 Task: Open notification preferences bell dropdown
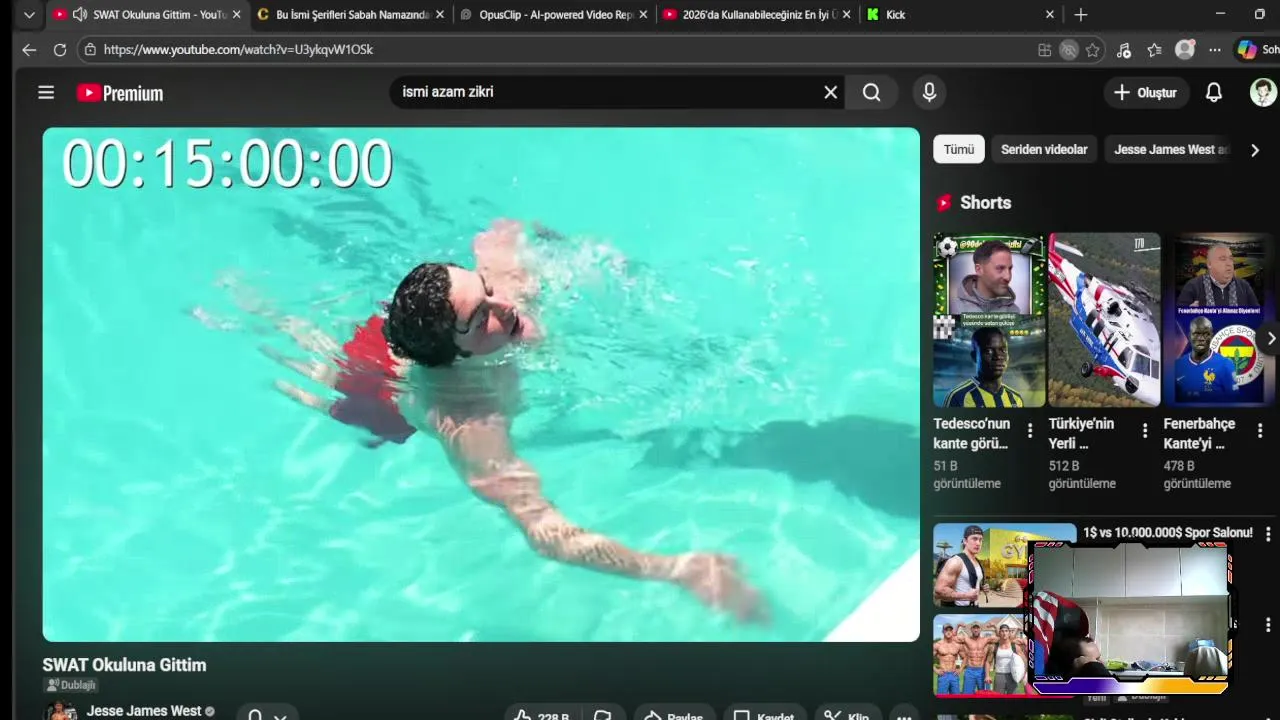tap(267, 715)
